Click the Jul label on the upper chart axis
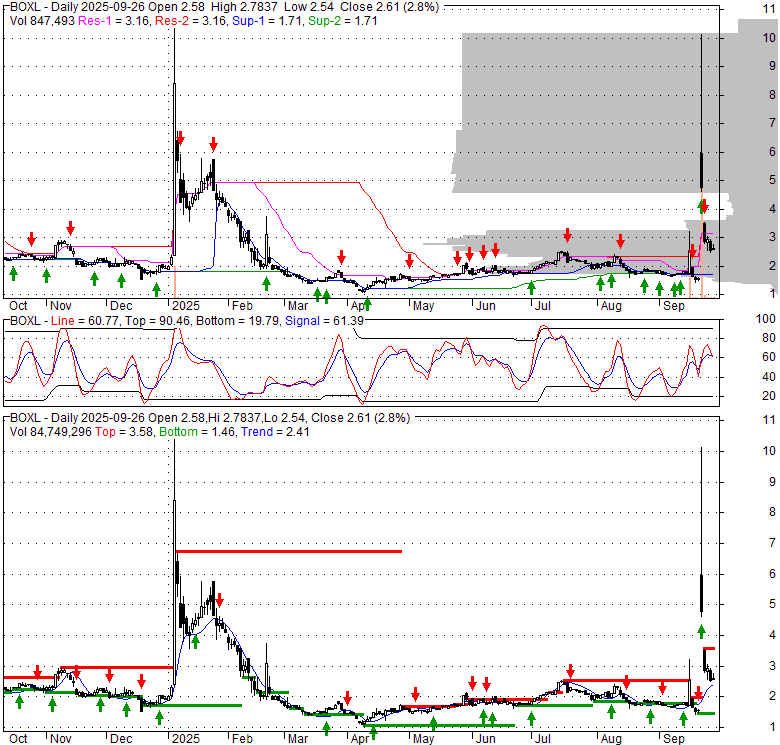This screenshot has height=745, width=780. [543, 306]
